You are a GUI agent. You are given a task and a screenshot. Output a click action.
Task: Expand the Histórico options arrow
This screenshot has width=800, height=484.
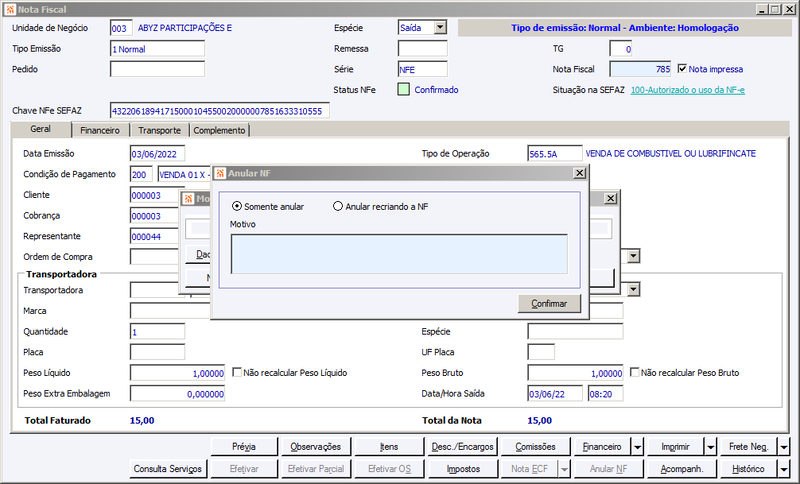[784, 468]
